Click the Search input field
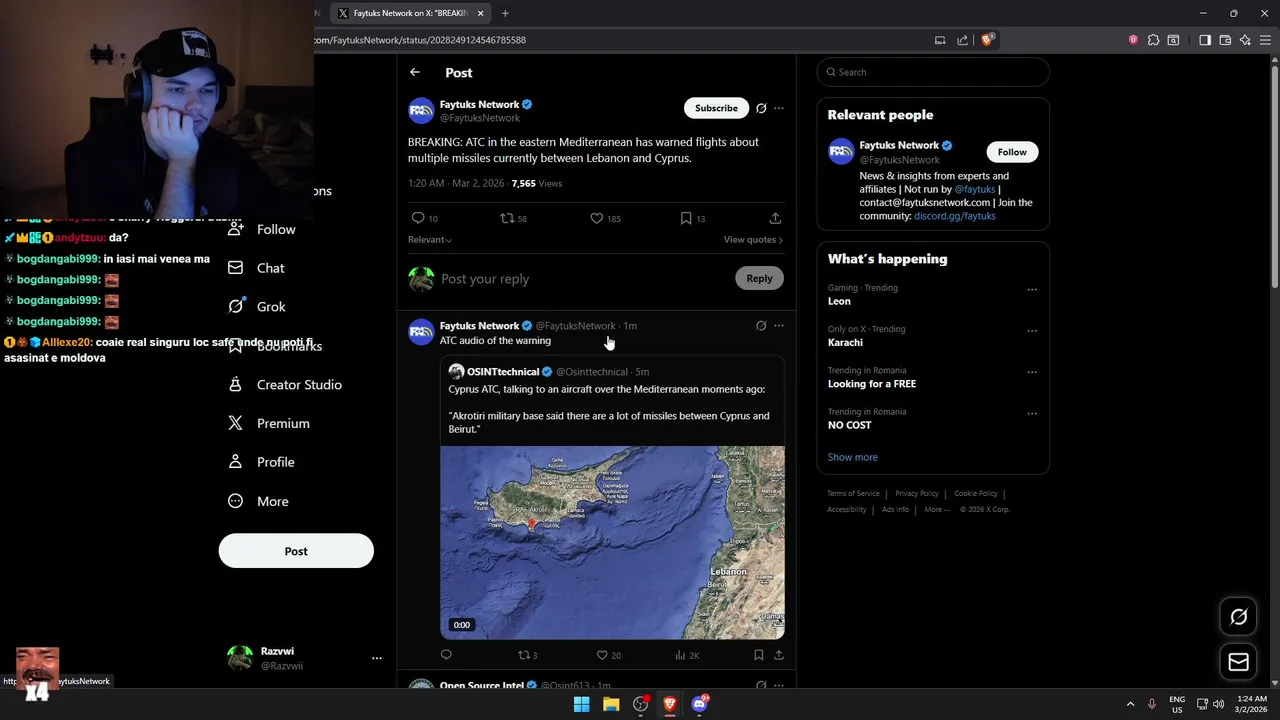Image resolution: width=1280 pixels, height=720 pixels. 933,72
